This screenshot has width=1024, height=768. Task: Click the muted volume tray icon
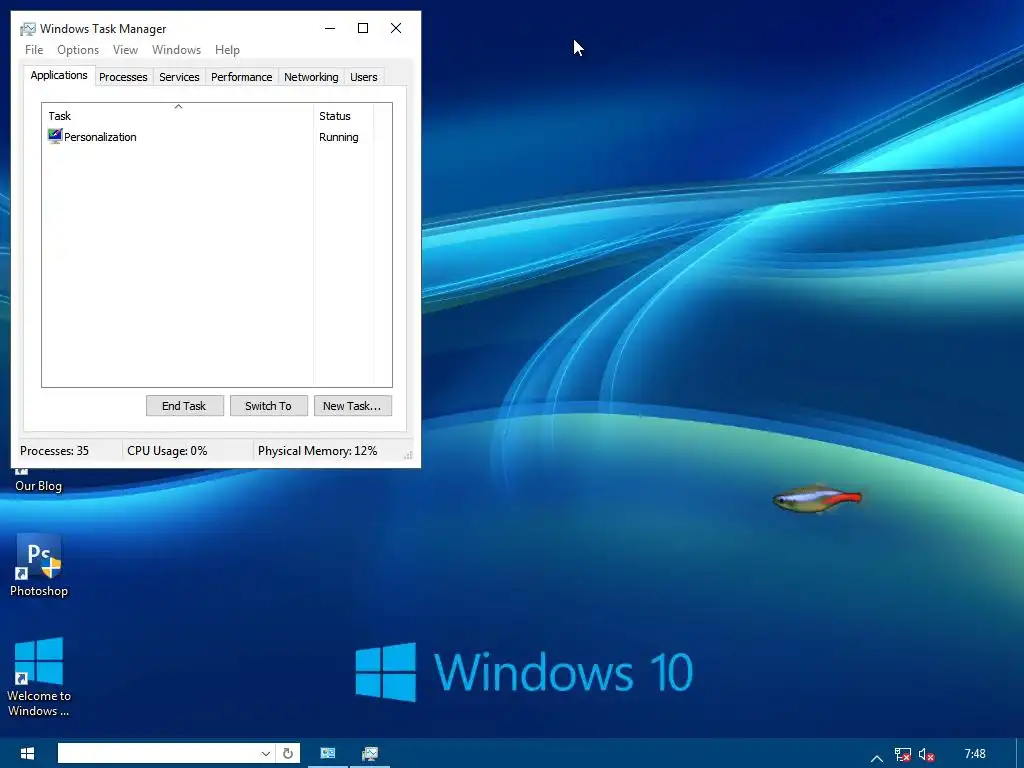click(x=926, y=754)
